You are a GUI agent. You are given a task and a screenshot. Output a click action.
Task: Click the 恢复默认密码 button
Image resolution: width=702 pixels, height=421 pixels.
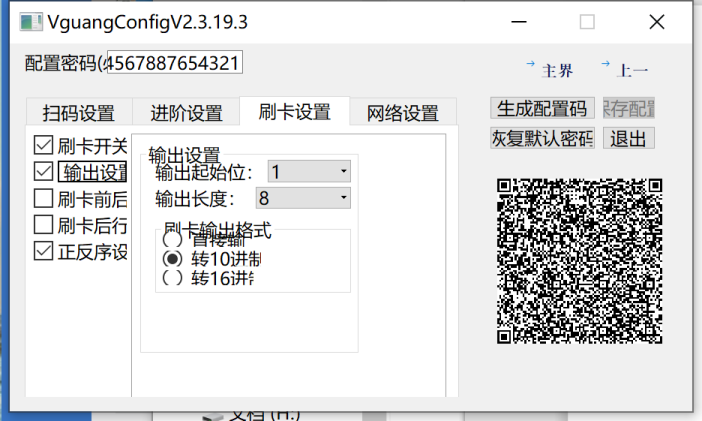pyautogui.click(x=542, y=138)
